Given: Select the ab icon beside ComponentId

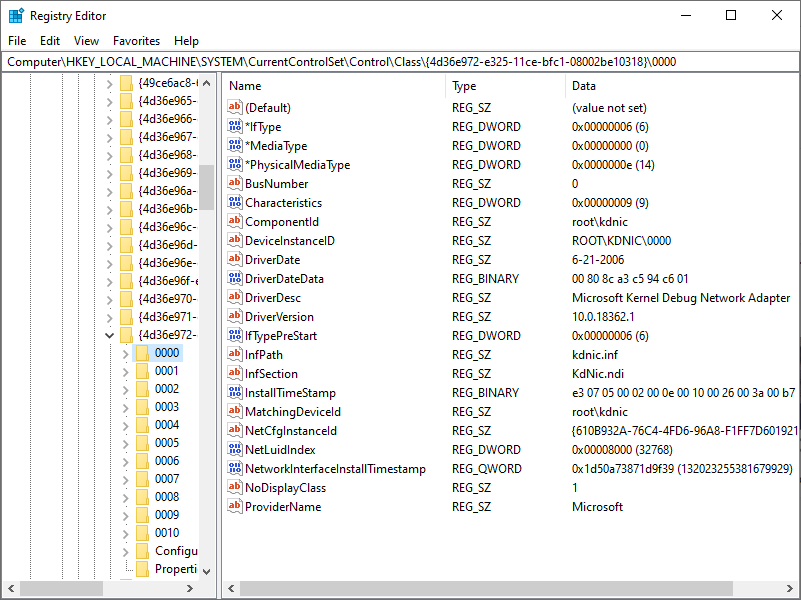Looking at the screenshot, I should (x=234, y=221).
